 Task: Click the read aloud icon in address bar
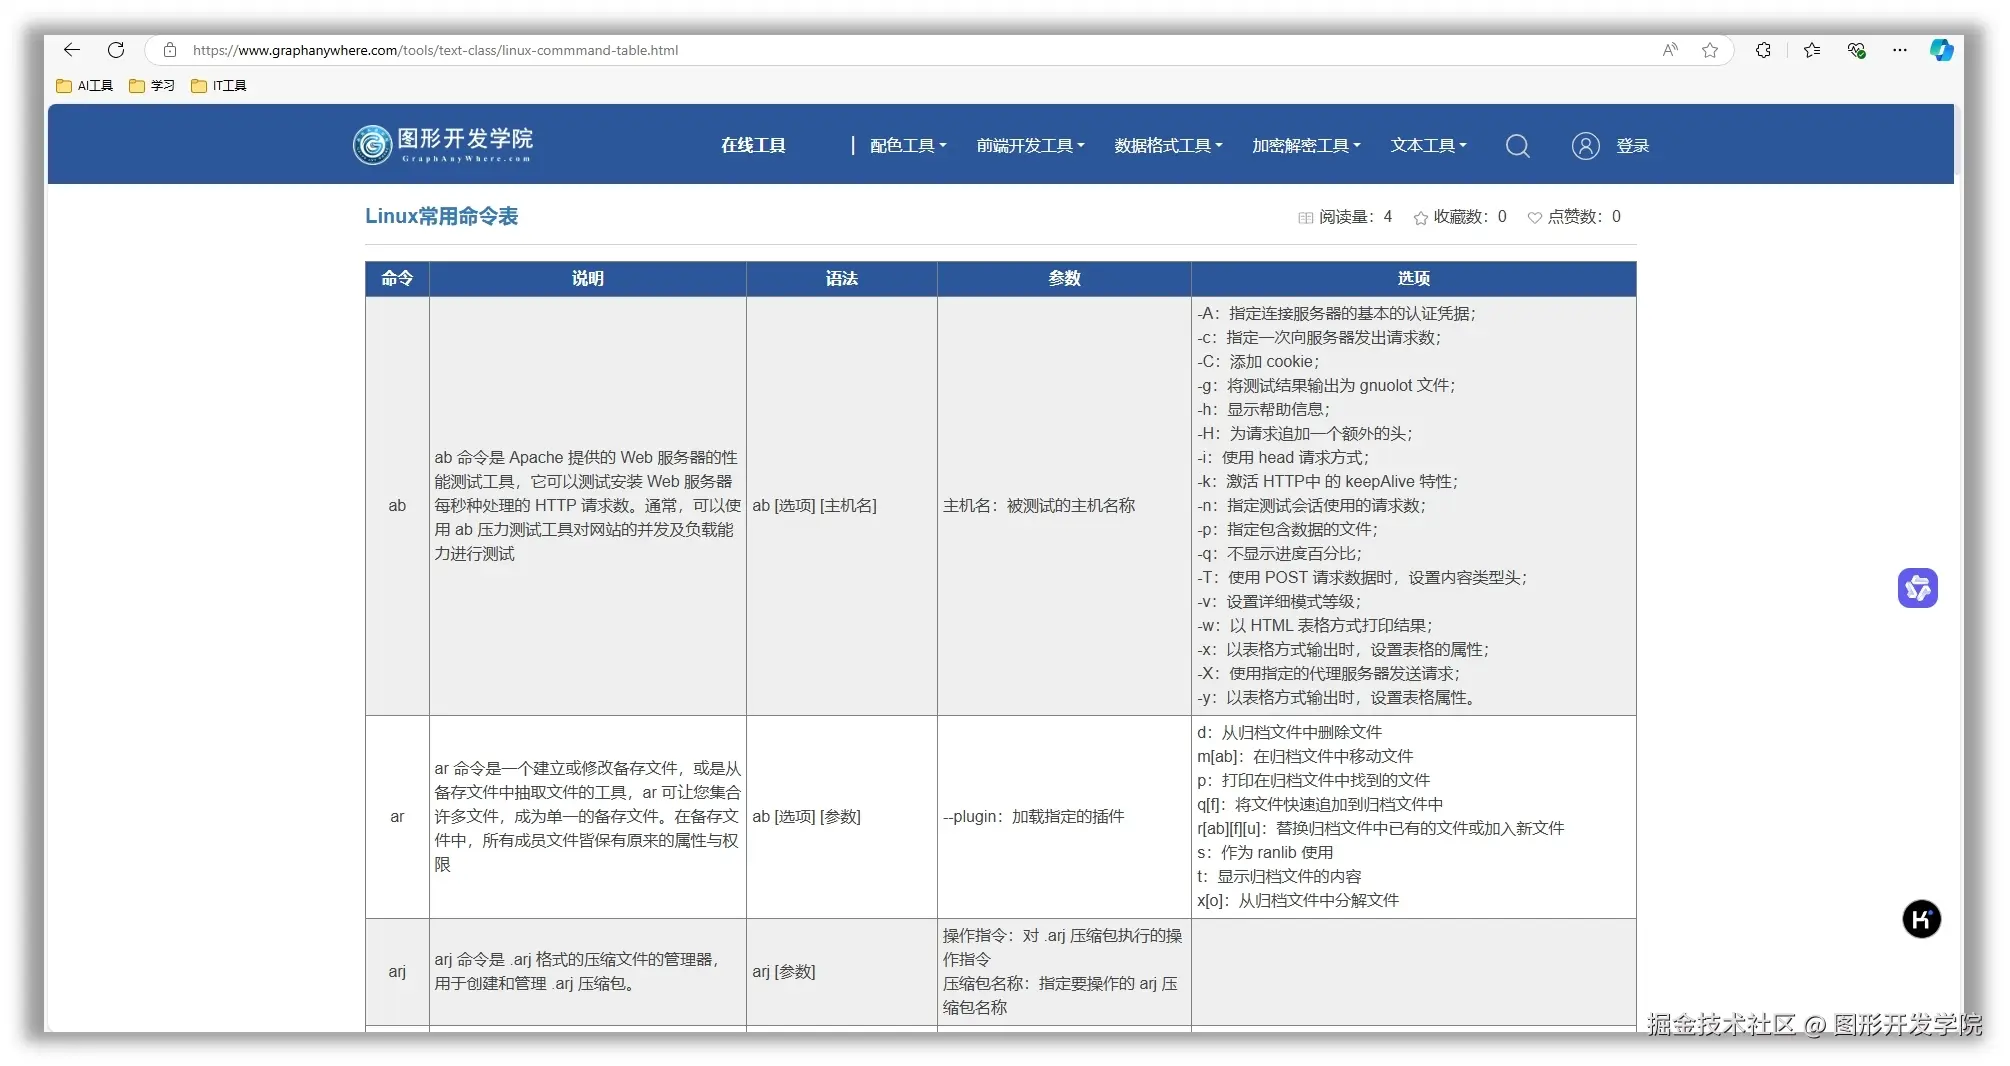[1670, 50]
